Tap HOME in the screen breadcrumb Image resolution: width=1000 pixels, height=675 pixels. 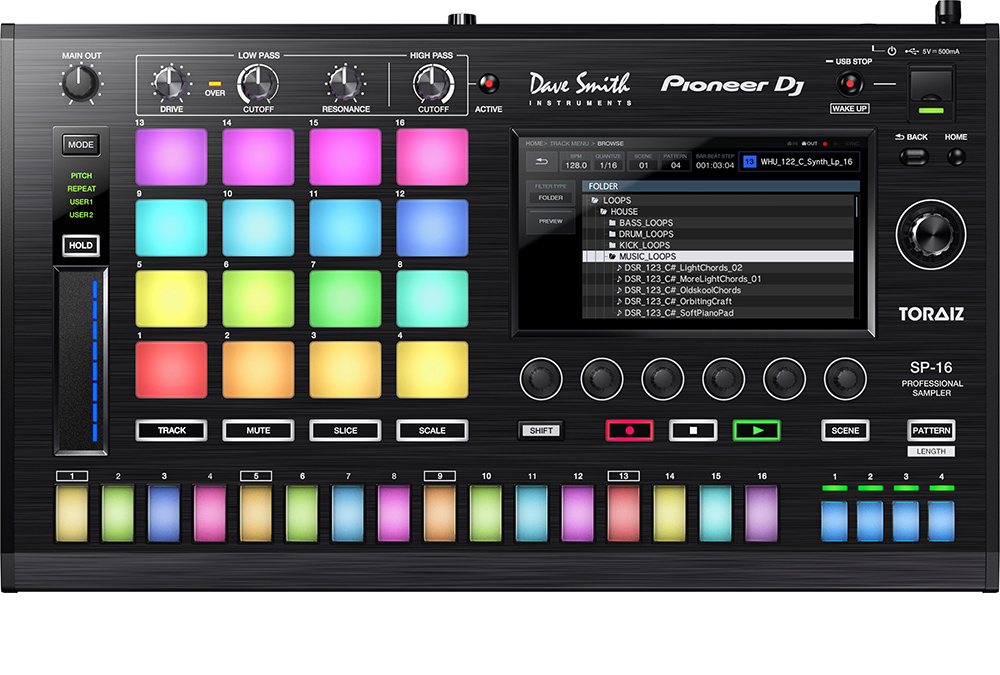(x=535, y=144)
